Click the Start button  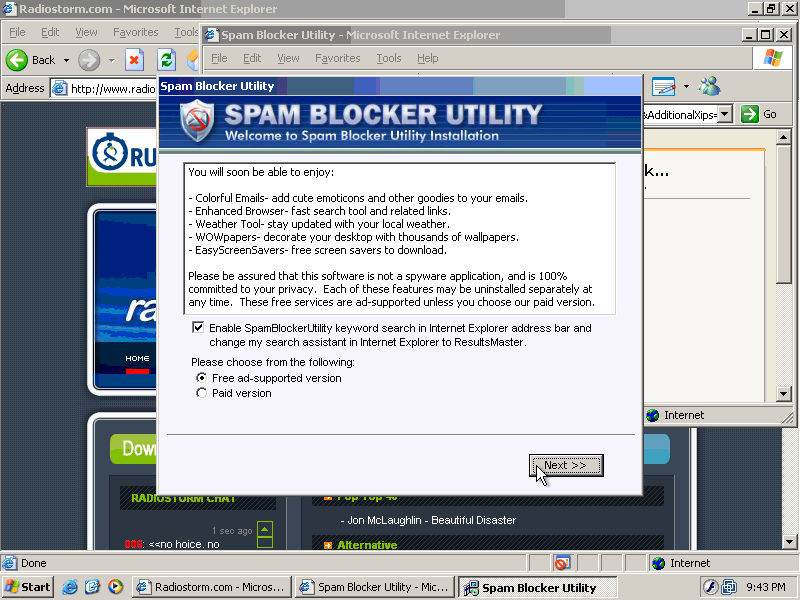(28, 587)
